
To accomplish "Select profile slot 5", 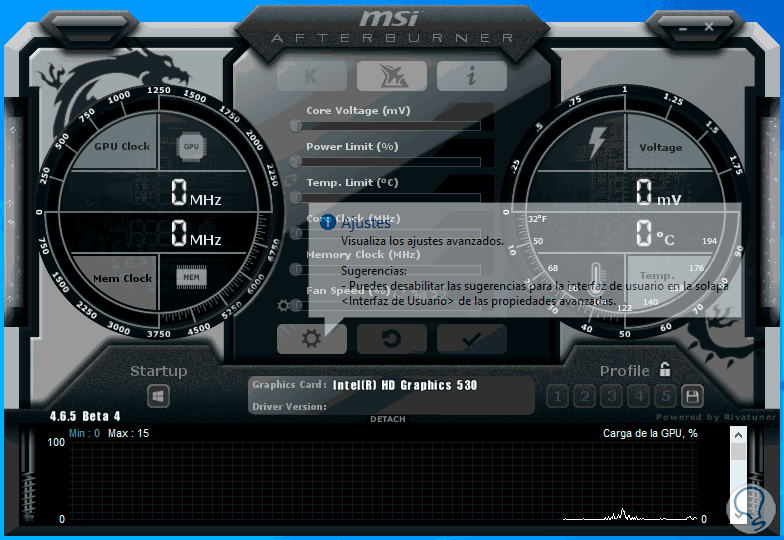I will pyautogui.click(x=666, y=396).
